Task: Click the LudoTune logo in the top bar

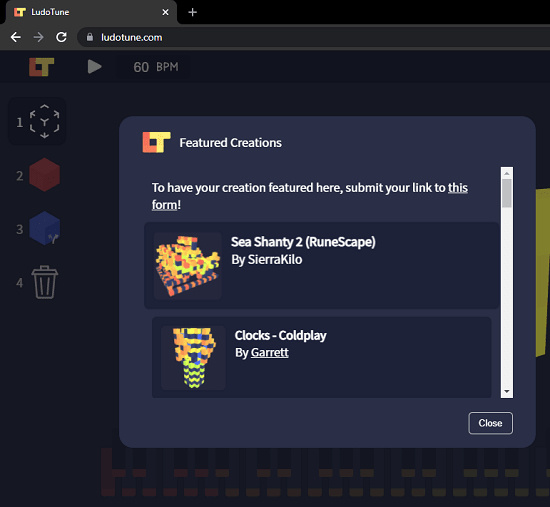Action: click(x=41, y=67)
